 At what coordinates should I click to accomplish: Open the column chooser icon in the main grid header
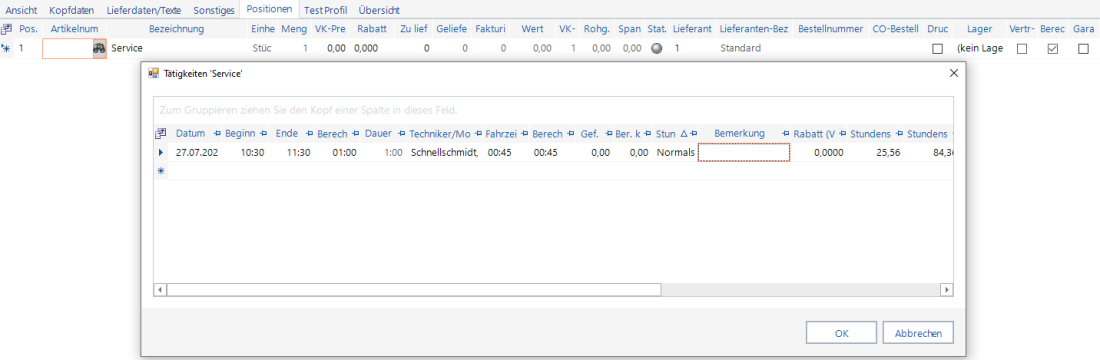pos(6,29)
